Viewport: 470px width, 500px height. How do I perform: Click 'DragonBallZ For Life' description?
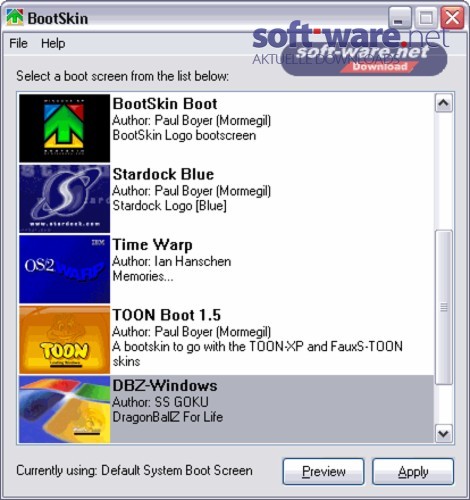coord(168,417)
